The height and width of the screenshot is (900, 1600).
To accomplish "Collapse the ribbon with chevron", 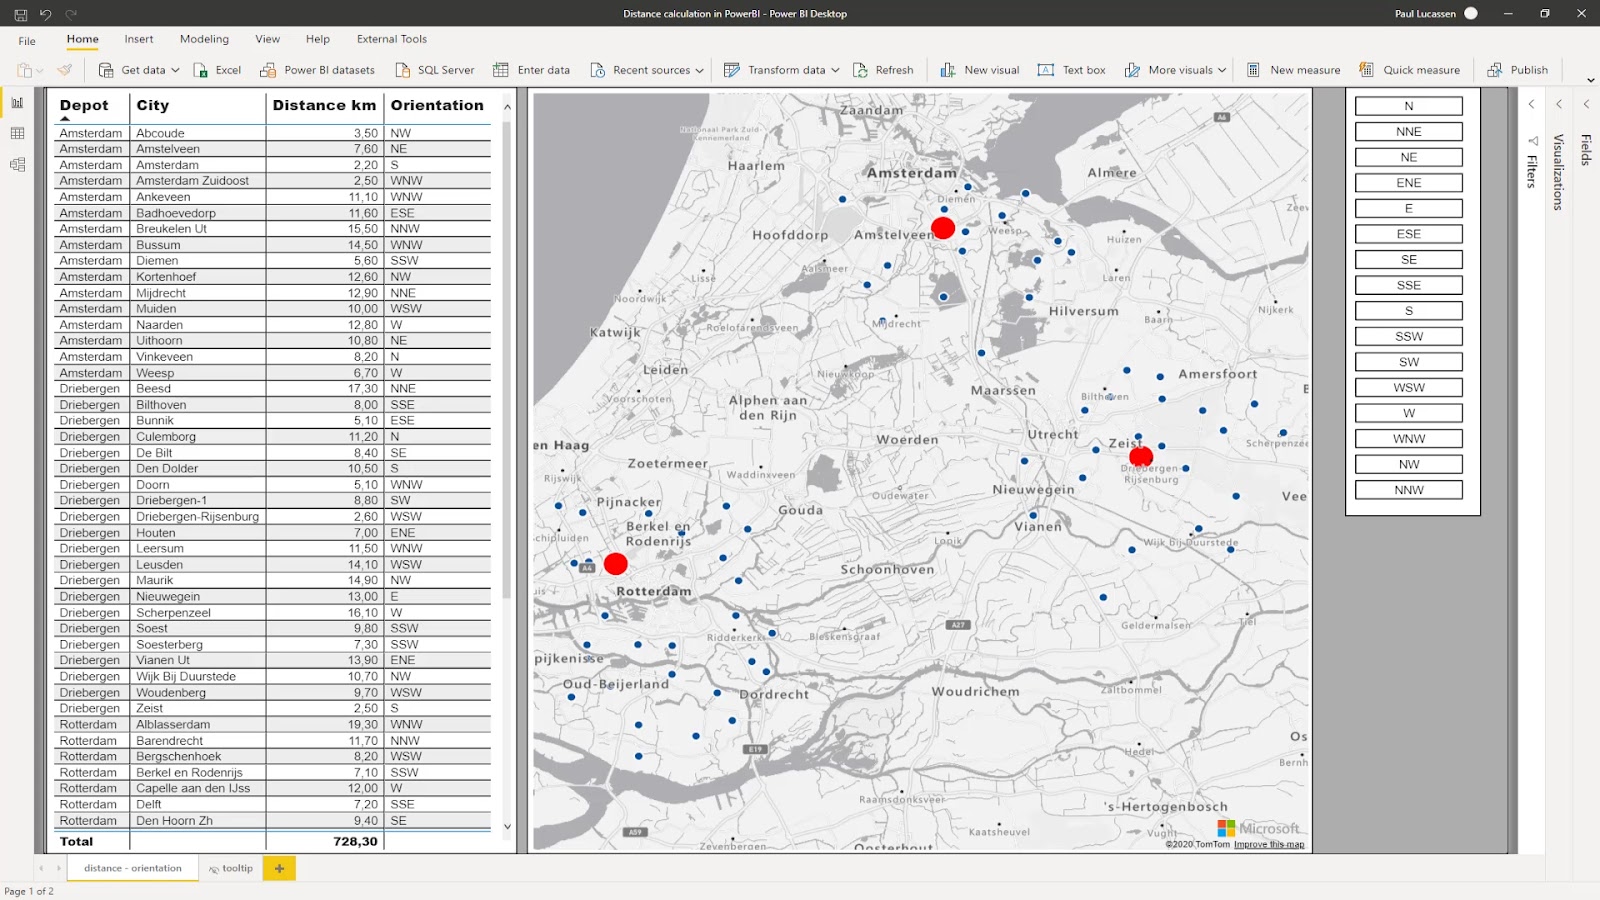I will (1590, 80).
